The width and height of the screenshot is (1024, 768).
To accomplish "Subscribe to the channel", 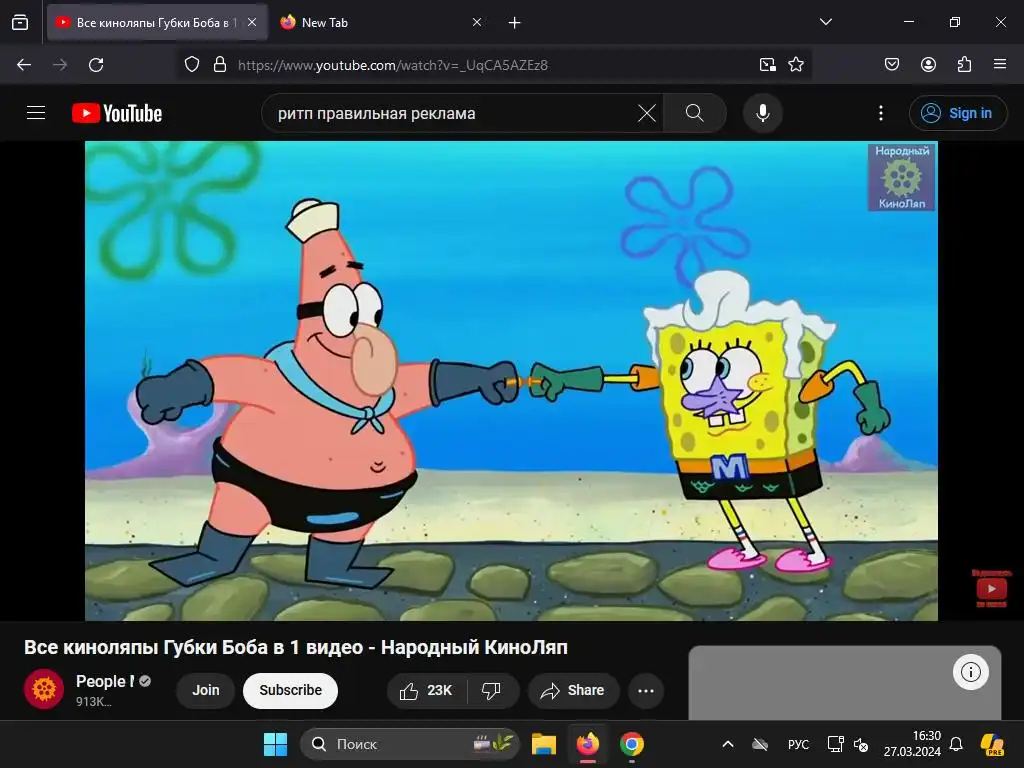I will pyautogui.click(x=291, y=690).
